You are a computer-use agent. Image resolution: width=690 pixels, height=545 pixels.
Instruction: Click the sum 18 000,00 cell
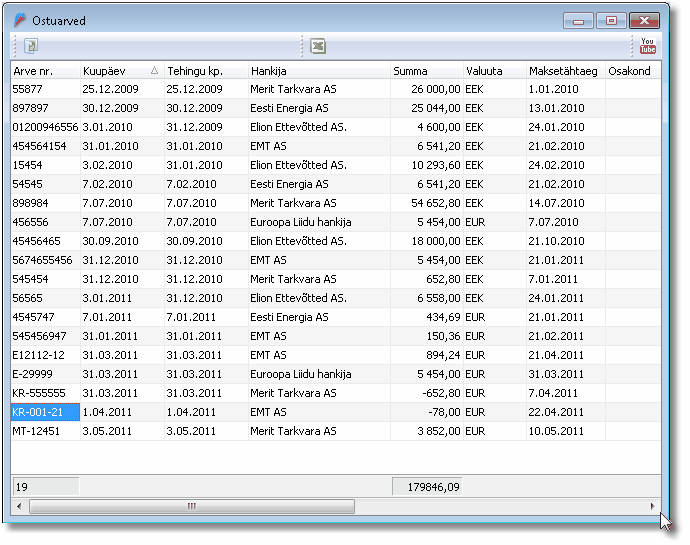(x=427, y=241)
